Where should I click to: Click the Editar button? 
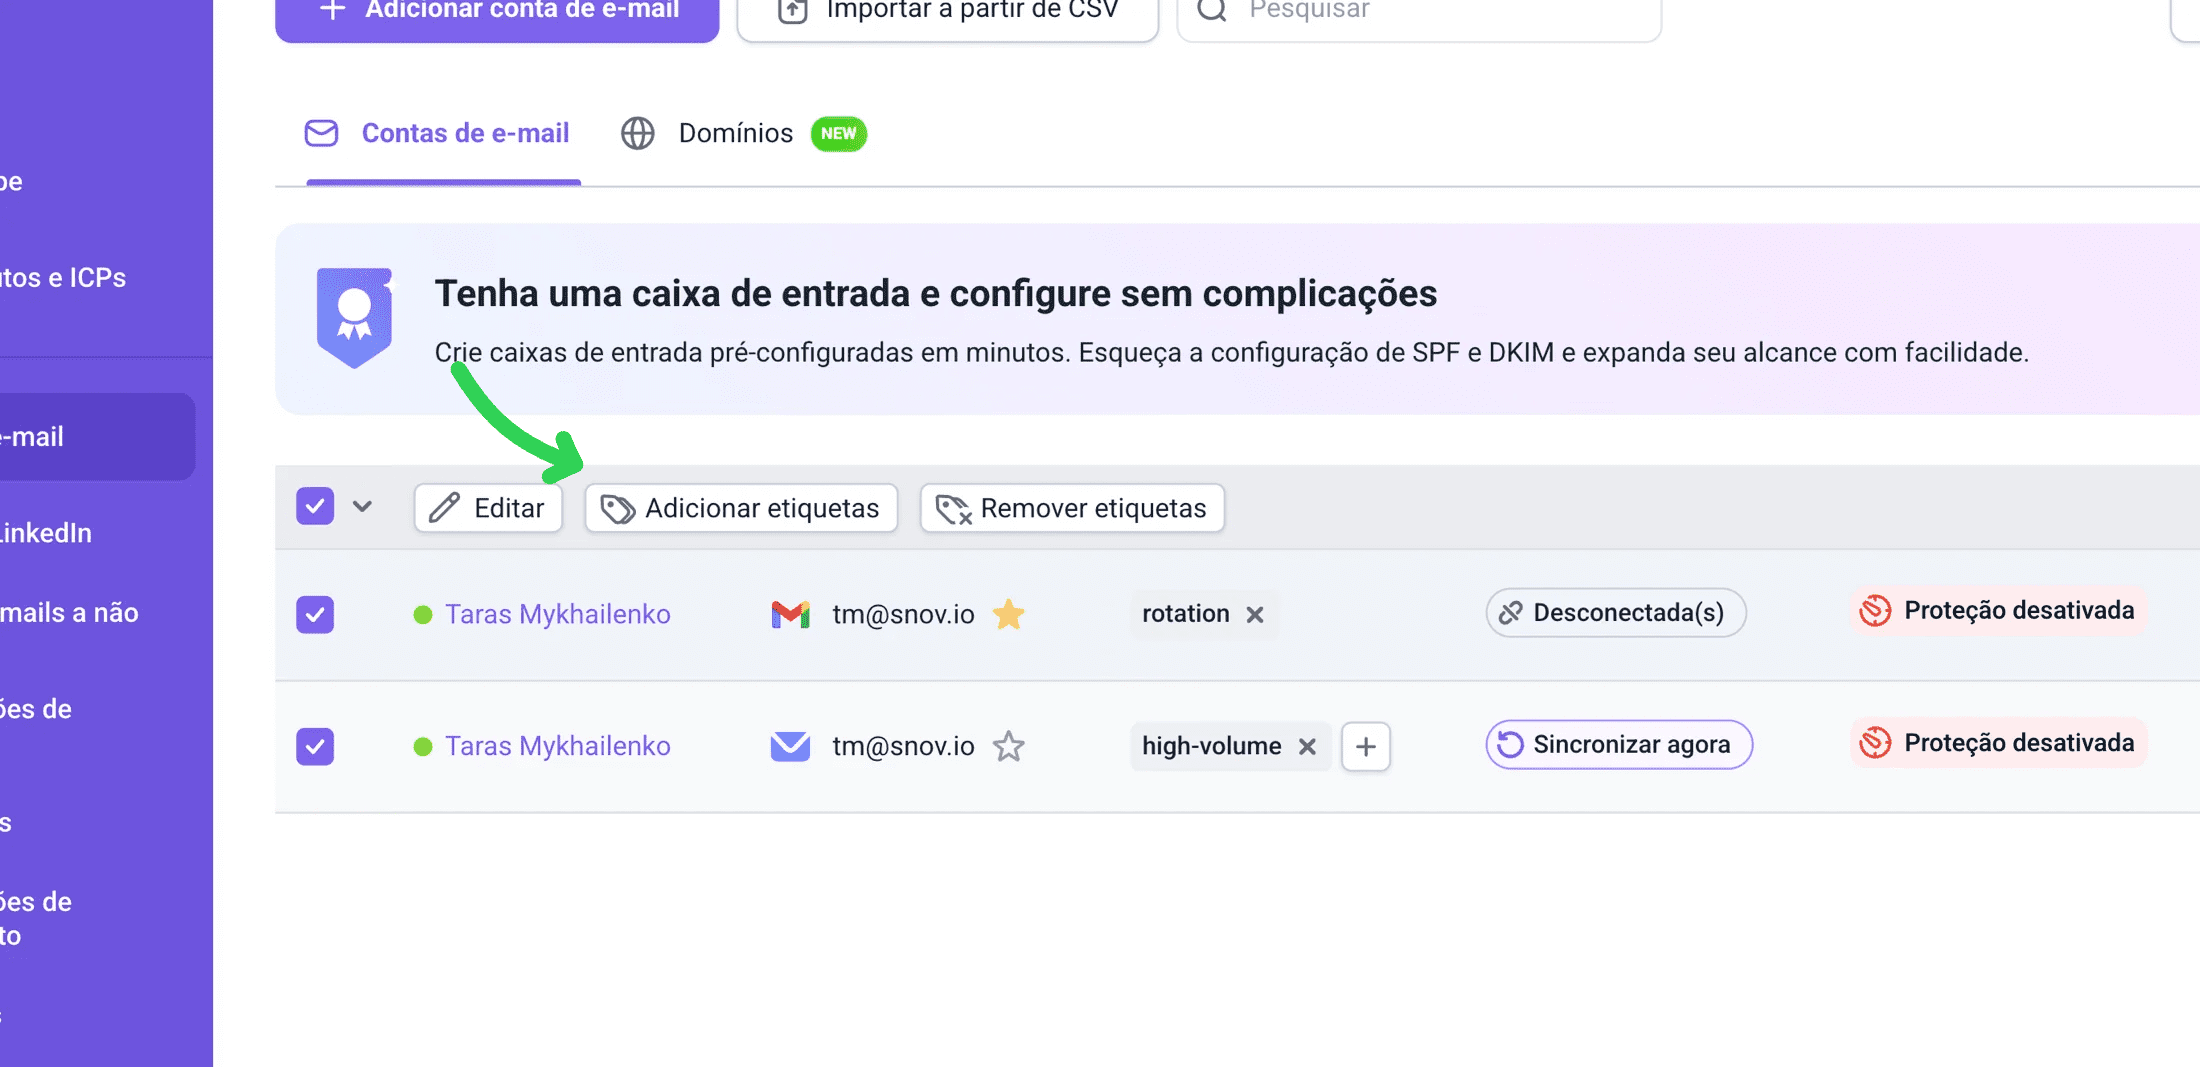(x=488, y=508)
